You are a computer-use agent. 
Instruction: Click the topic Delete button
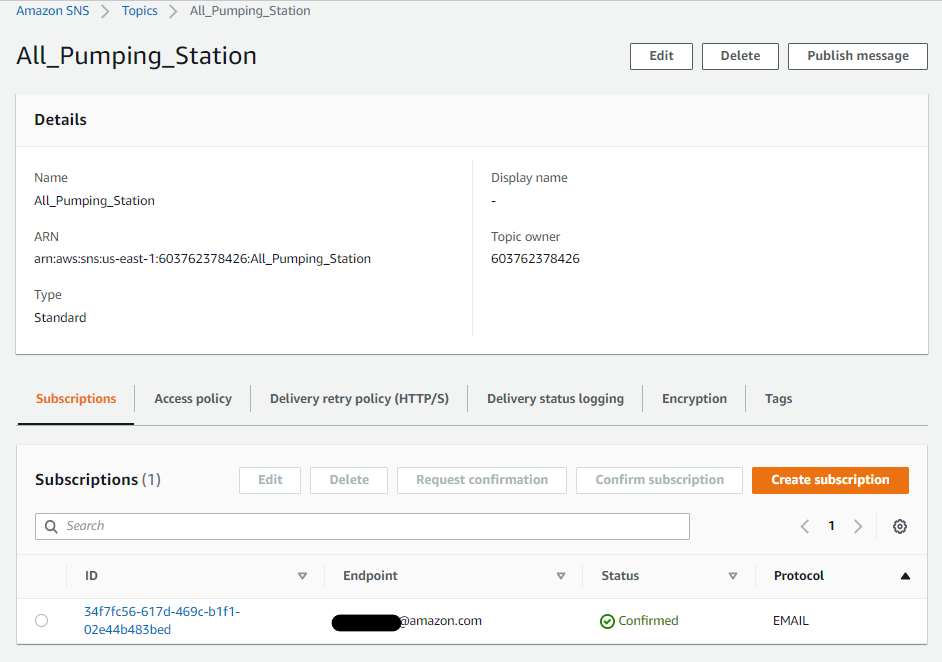[x=740, y=56]
